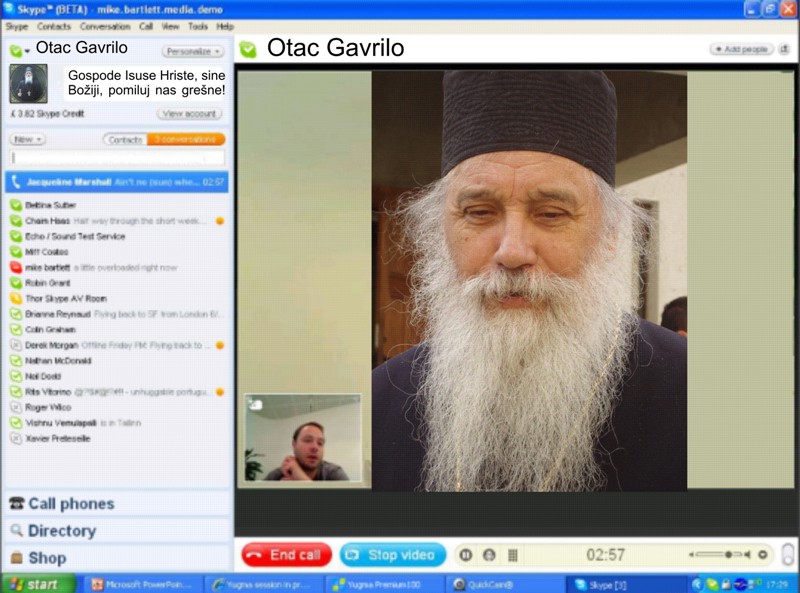The width and height of the screenshot is (800, 593).
Task: Open the Conversation menu
Action: (105, 26)
